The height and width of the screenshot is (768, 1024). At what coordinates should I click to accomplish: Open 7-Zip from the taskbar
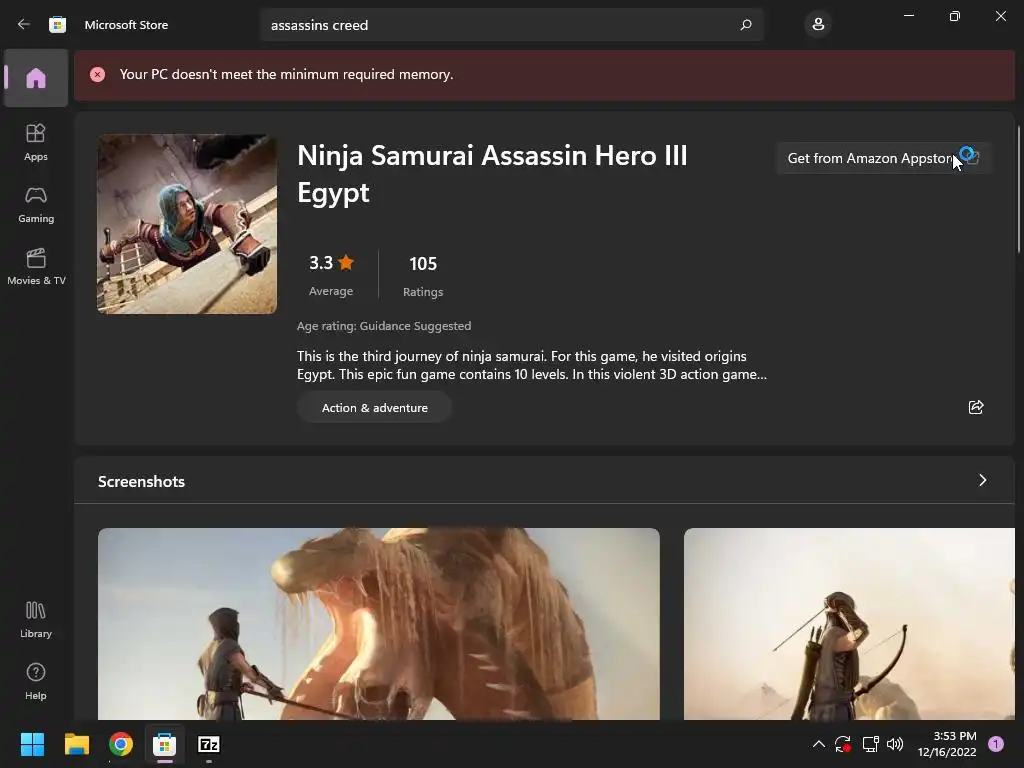[209, 744]
